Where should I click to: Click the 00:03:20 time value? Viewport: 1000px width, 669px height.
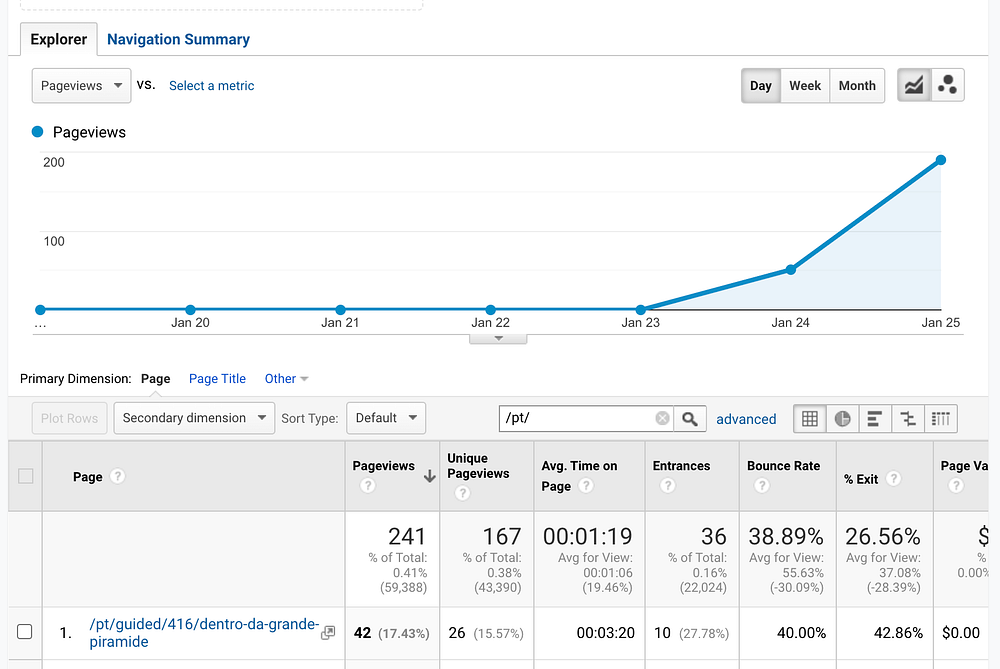tap(605, 633)
